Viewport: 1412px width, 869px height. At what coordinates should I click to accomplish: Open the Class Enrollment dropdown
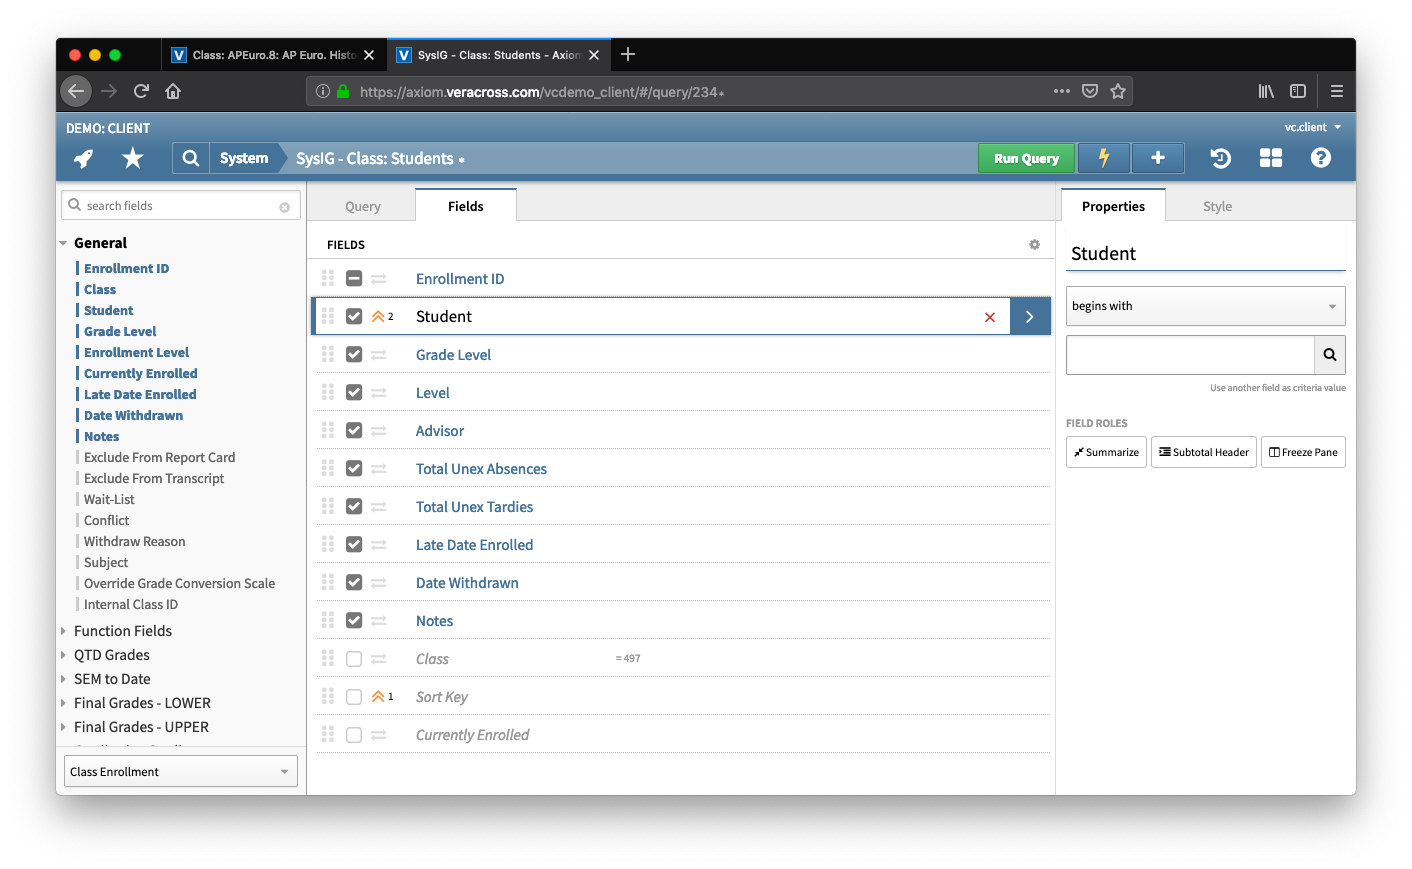(x=180, y=772)
